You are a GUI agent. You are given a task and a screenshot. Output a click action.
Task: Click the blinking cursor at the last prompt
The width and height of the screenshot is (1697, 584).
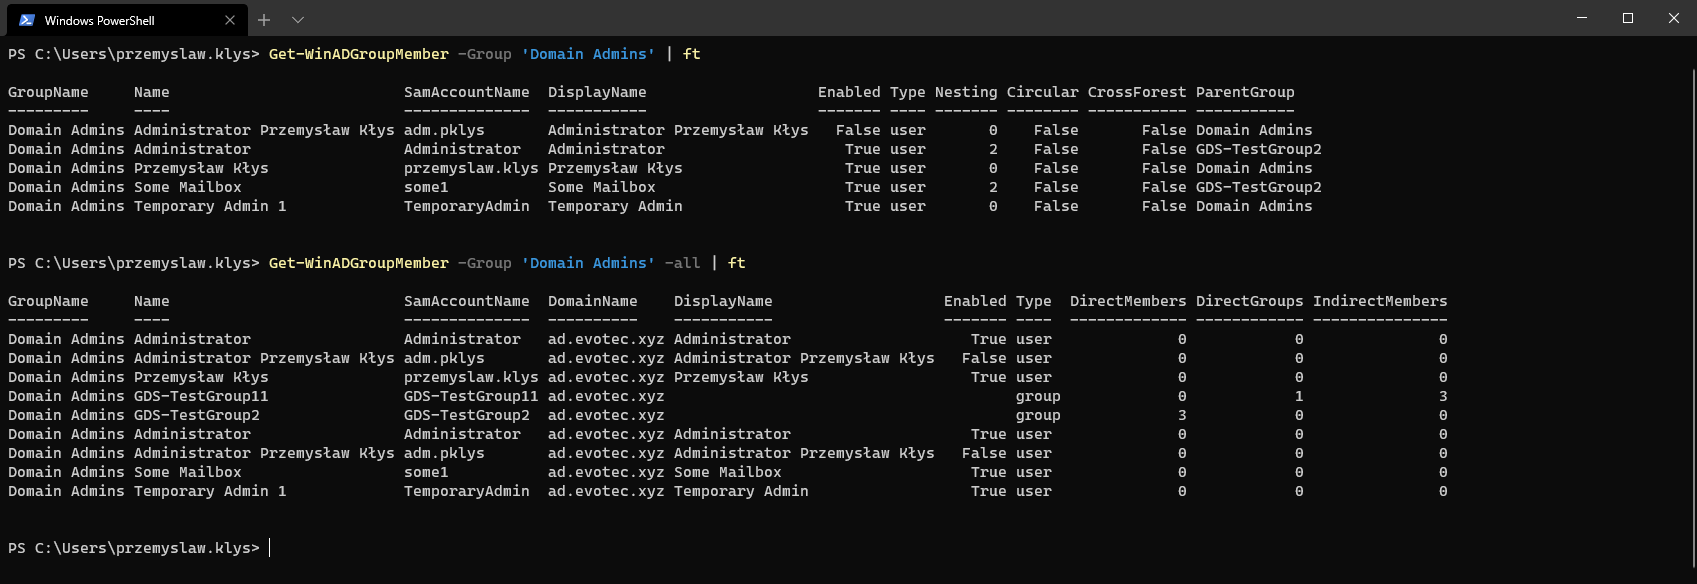tap(270, 548)
